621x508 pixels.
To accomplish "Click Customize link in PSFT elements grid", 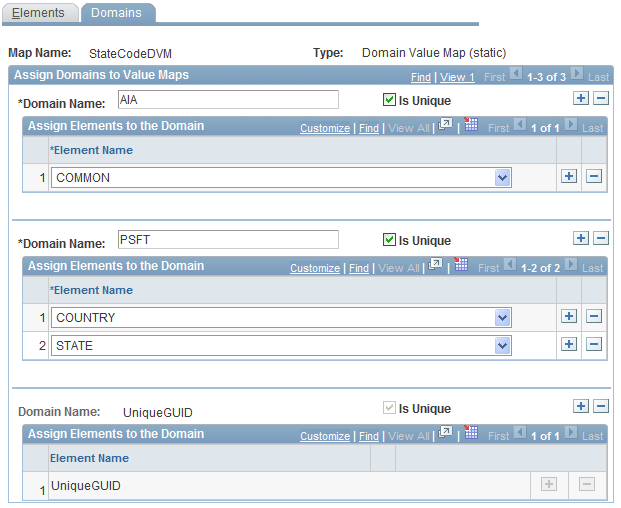I will click(x=315, y=268).
